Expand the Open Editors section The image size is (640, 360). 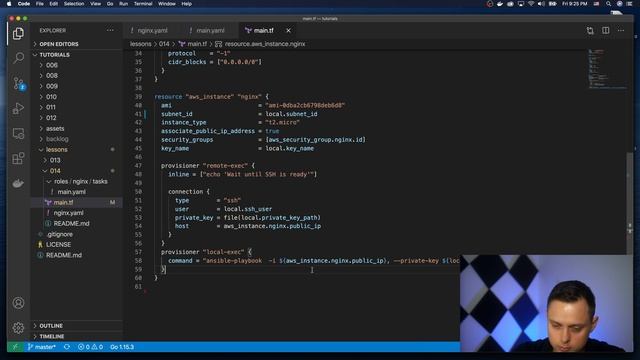[58, 44]
